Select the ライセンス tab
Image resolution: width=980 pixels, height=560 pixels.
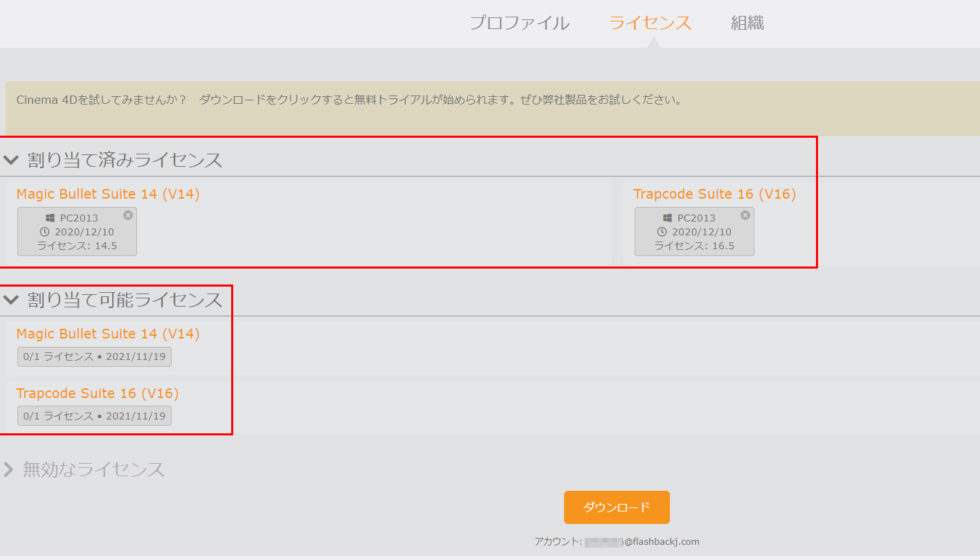650,23
